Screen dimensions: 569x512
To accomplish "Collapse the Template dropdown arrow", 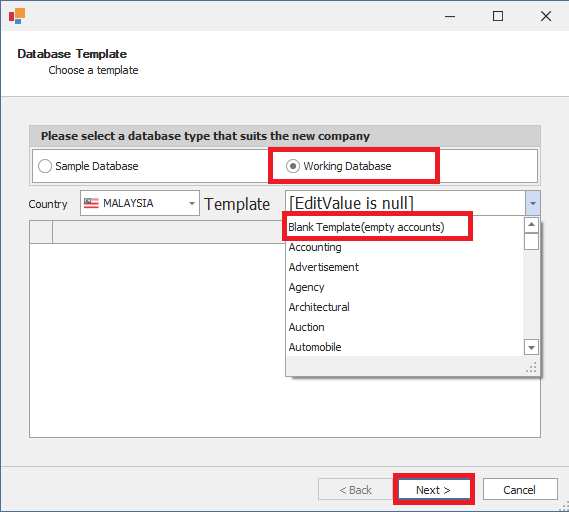I will (533, 203).
